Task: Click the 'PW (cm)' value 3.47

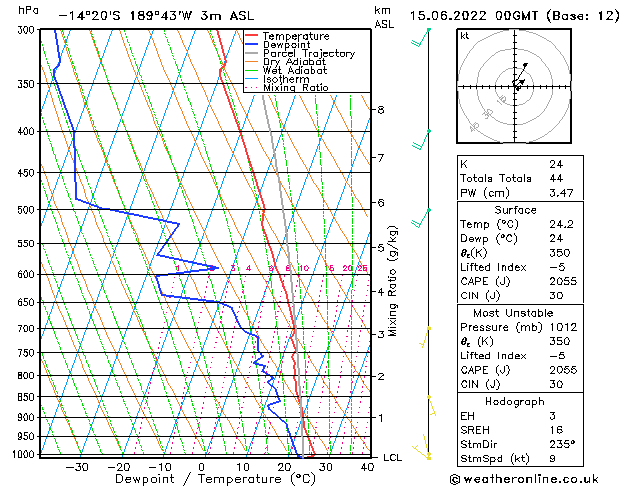Action: tap(561, 193)
